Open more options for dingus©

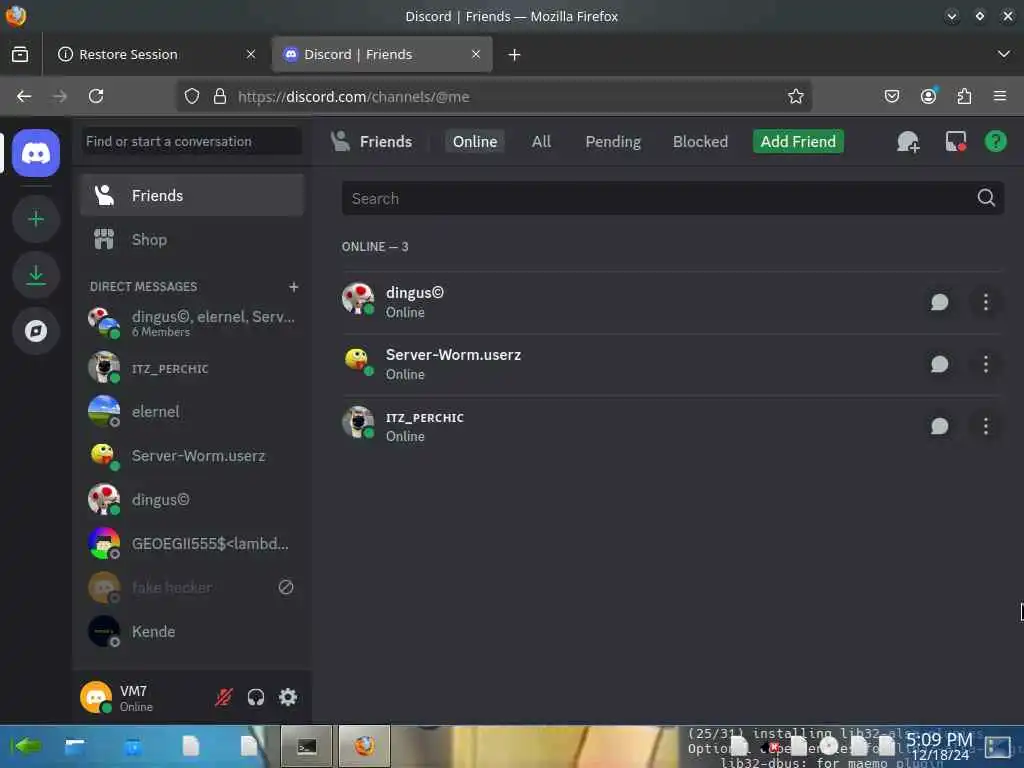(x=985, y=302)
